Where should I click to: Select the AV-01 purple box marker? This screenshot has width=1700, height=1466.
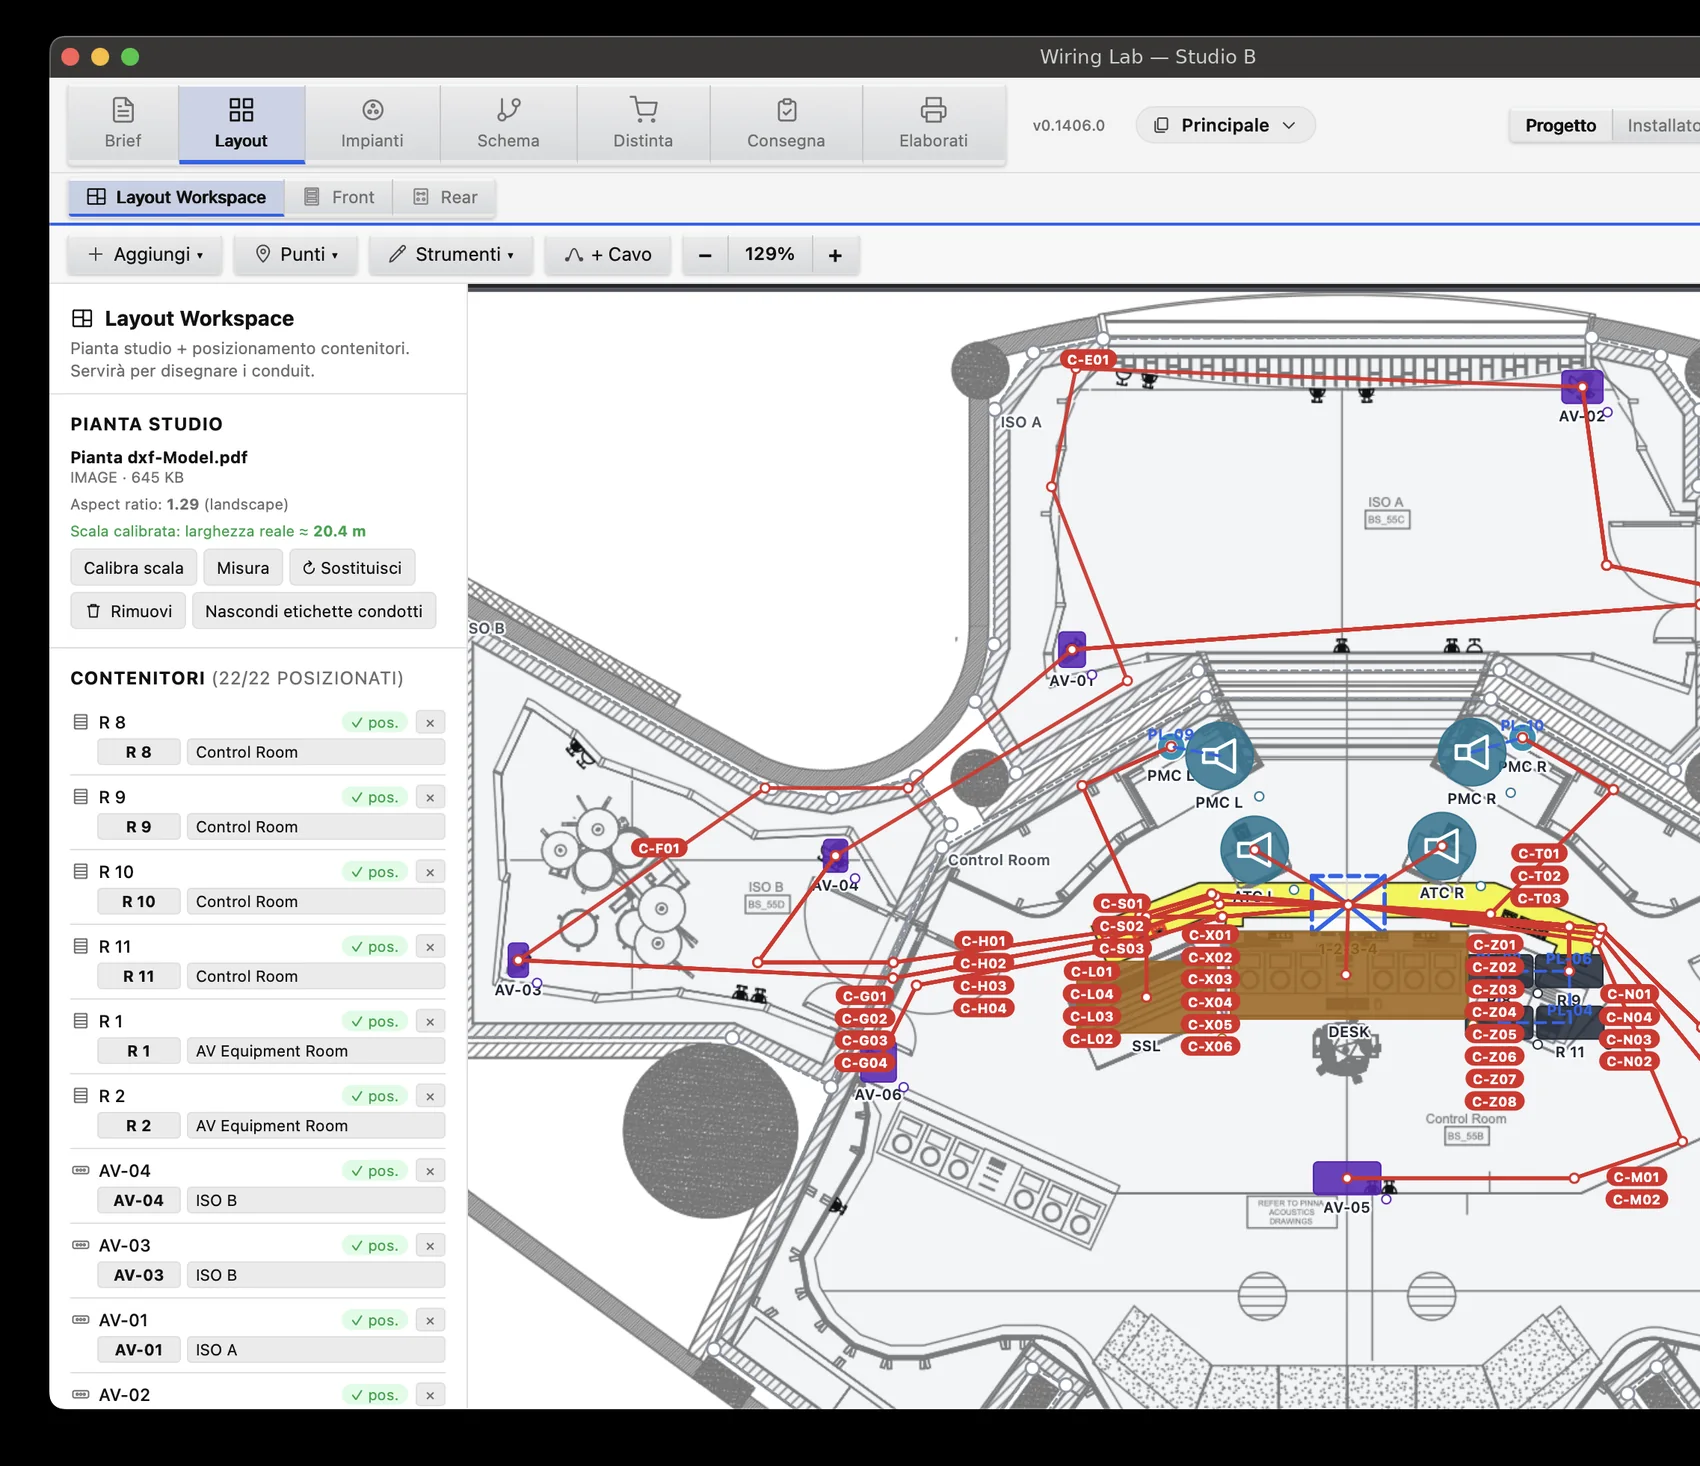pos(1072,650)
